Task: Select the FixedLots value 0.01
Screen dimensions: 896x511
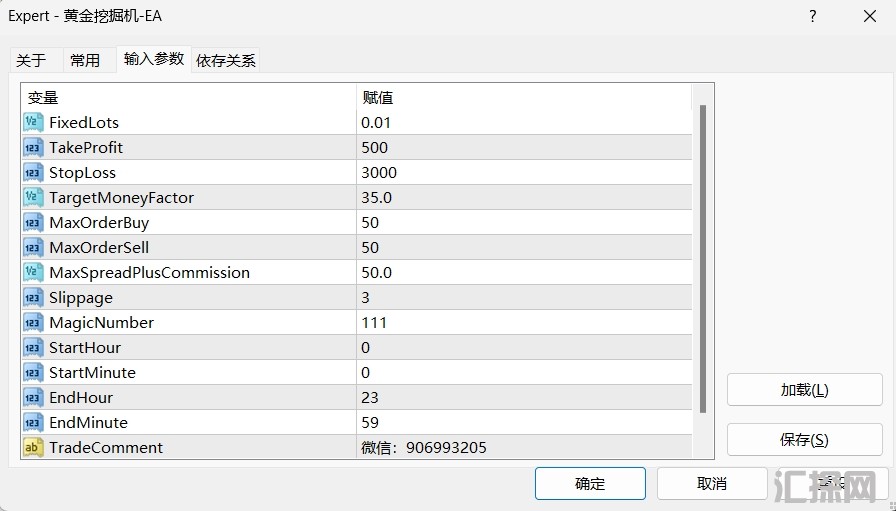Action: click(x=376, y=122)
